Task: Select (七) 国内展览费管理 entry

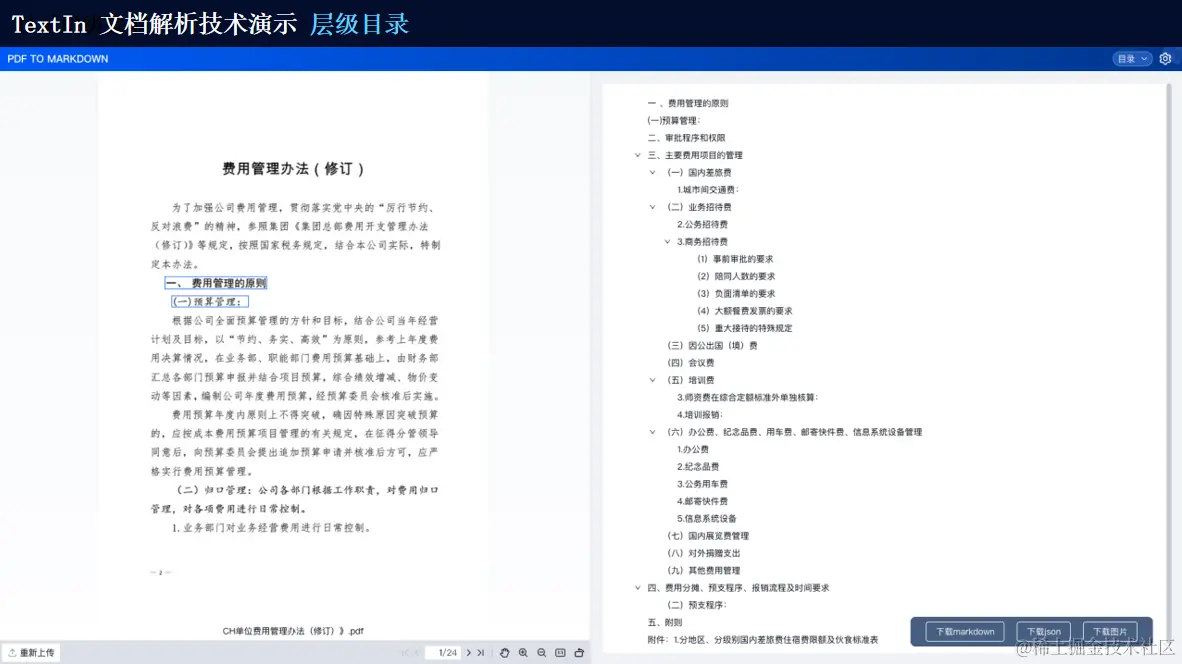Action: pyautogui.click(x=708, y=537)
